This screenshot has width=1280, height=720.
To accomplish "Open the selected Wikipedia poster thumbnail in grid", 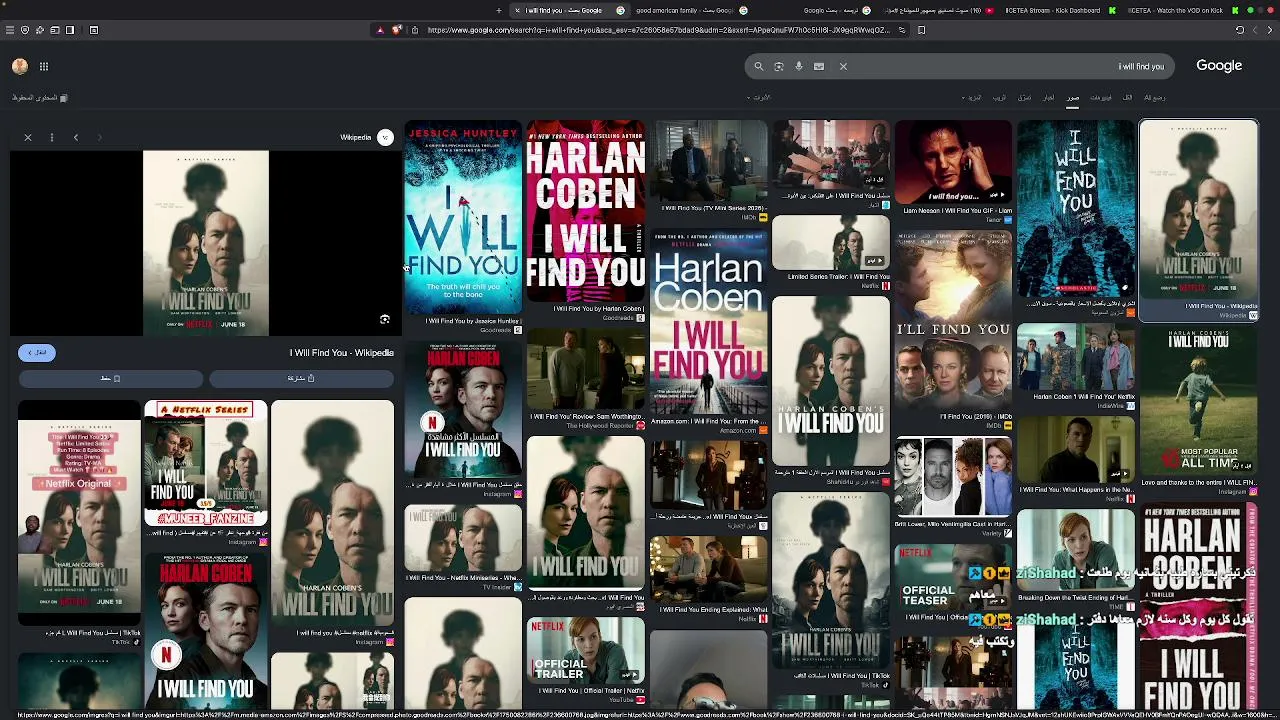I will click(x=1198, y=211).
